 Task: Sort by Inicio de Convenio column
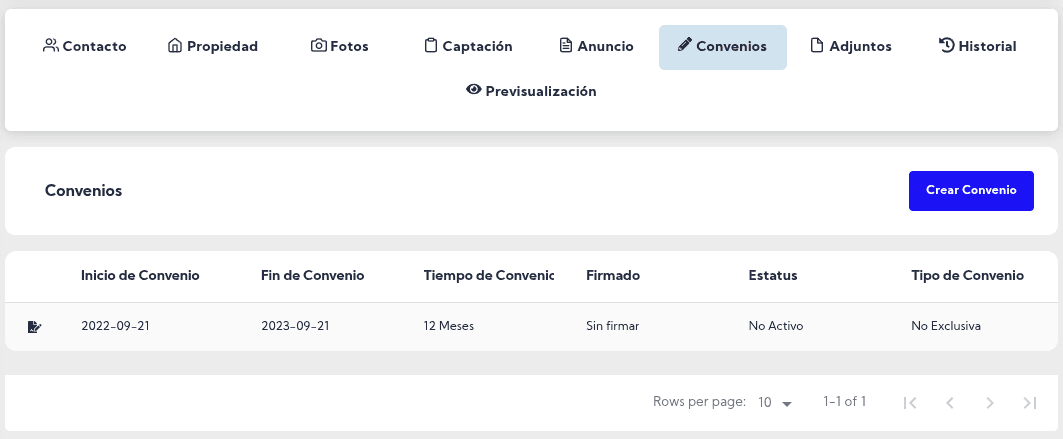click(140, 275)
